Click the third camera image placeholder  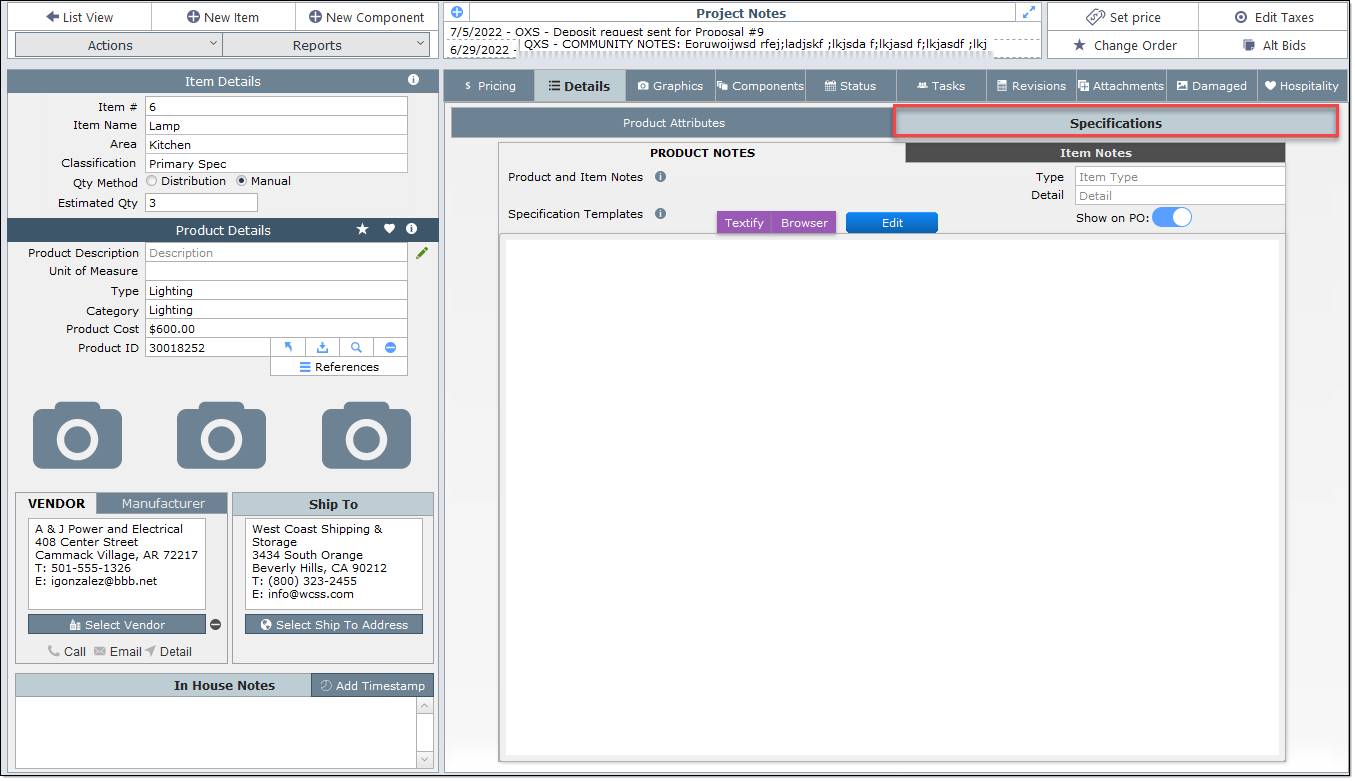tap(366, 435)
